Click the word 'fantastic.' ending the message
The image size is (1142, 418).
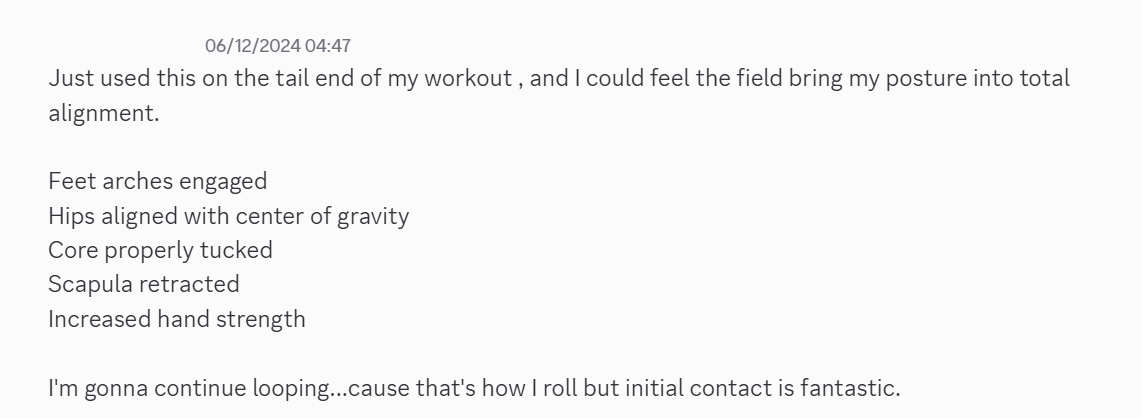pos(850,388)
